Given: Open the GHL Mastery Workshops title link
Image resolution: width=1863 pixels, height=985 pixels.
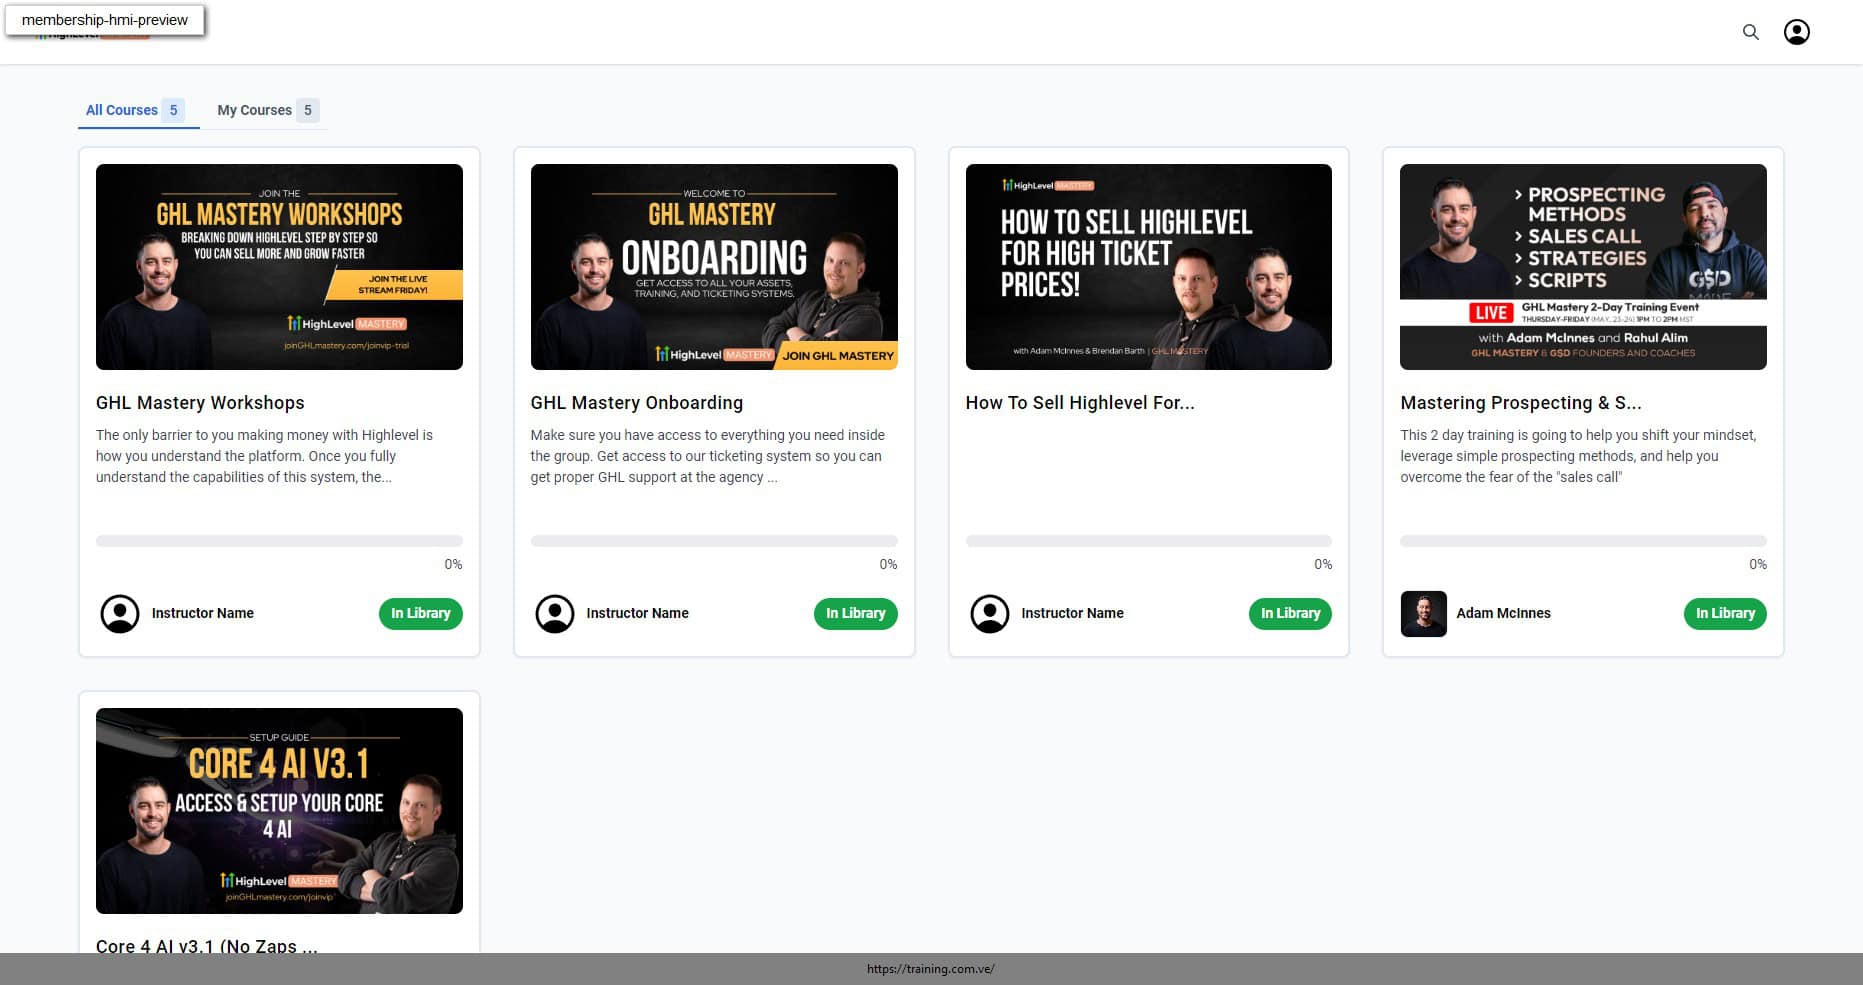Looking at the screenshot, I should (x=200, y=403).
